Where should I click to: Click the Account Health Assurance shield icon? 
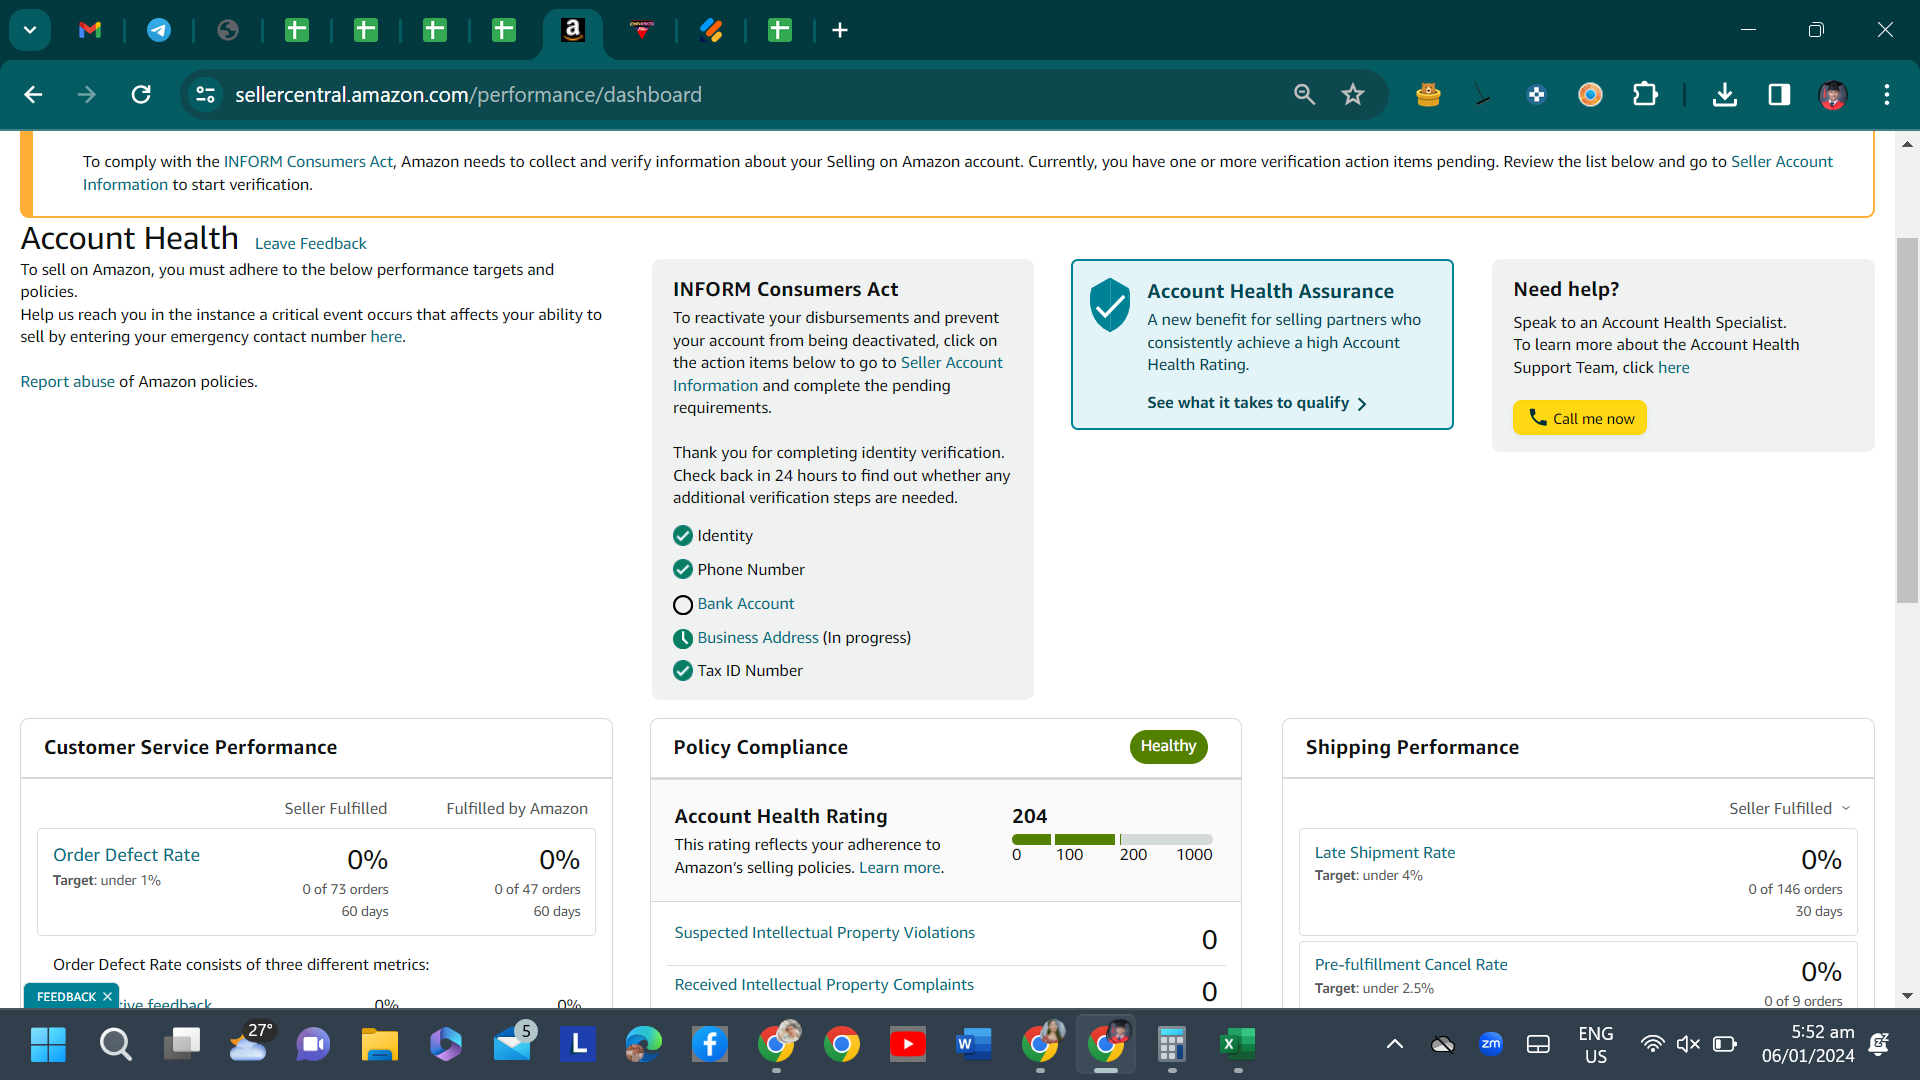(1110, 305)
